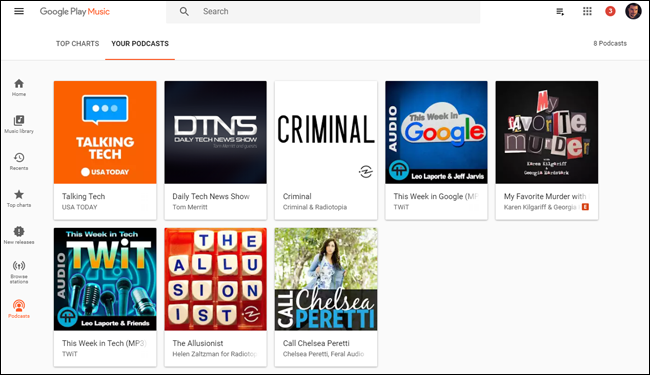Open This Week in Tech artwork
This screenshot has width=650, height=375.
tap(105, 279)
